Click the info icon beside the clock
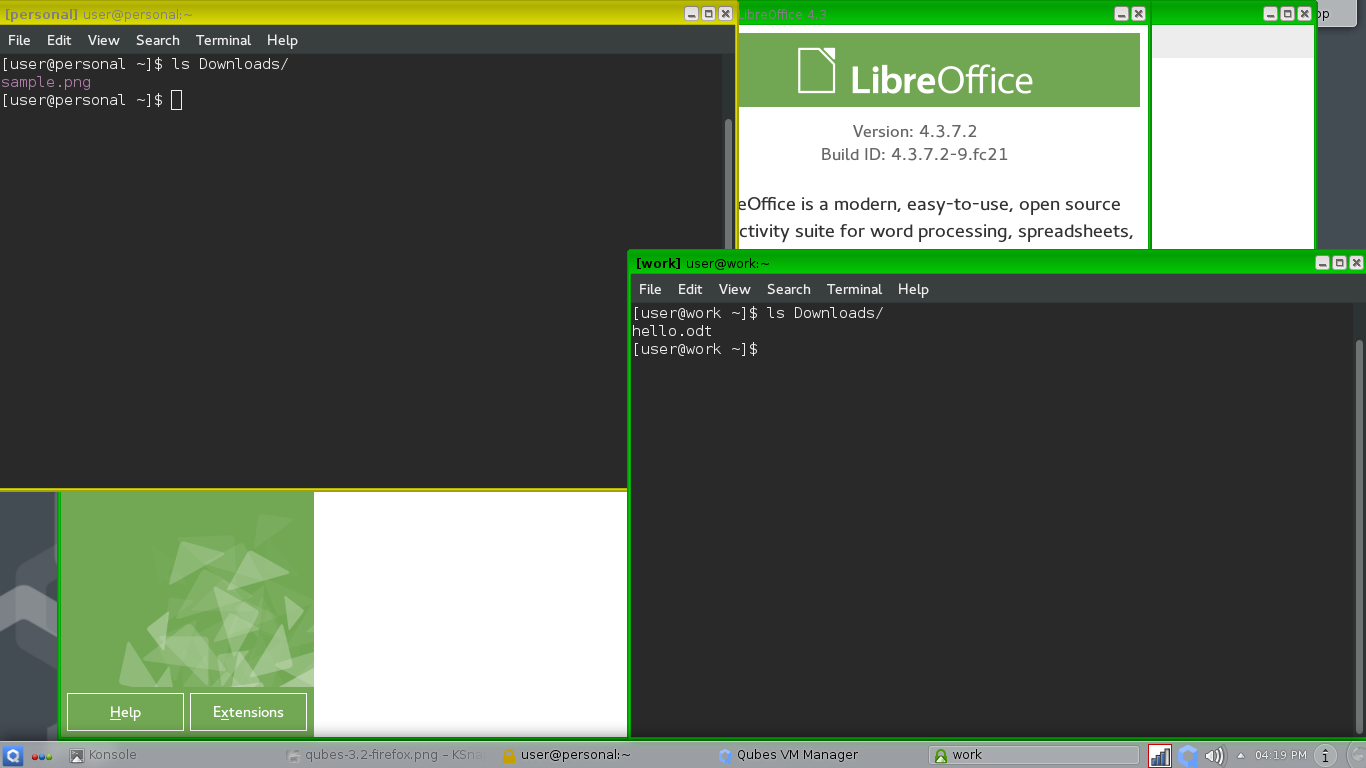Image resolution: width=1366 pixels, height=768 pixels. click(1326, 756)
